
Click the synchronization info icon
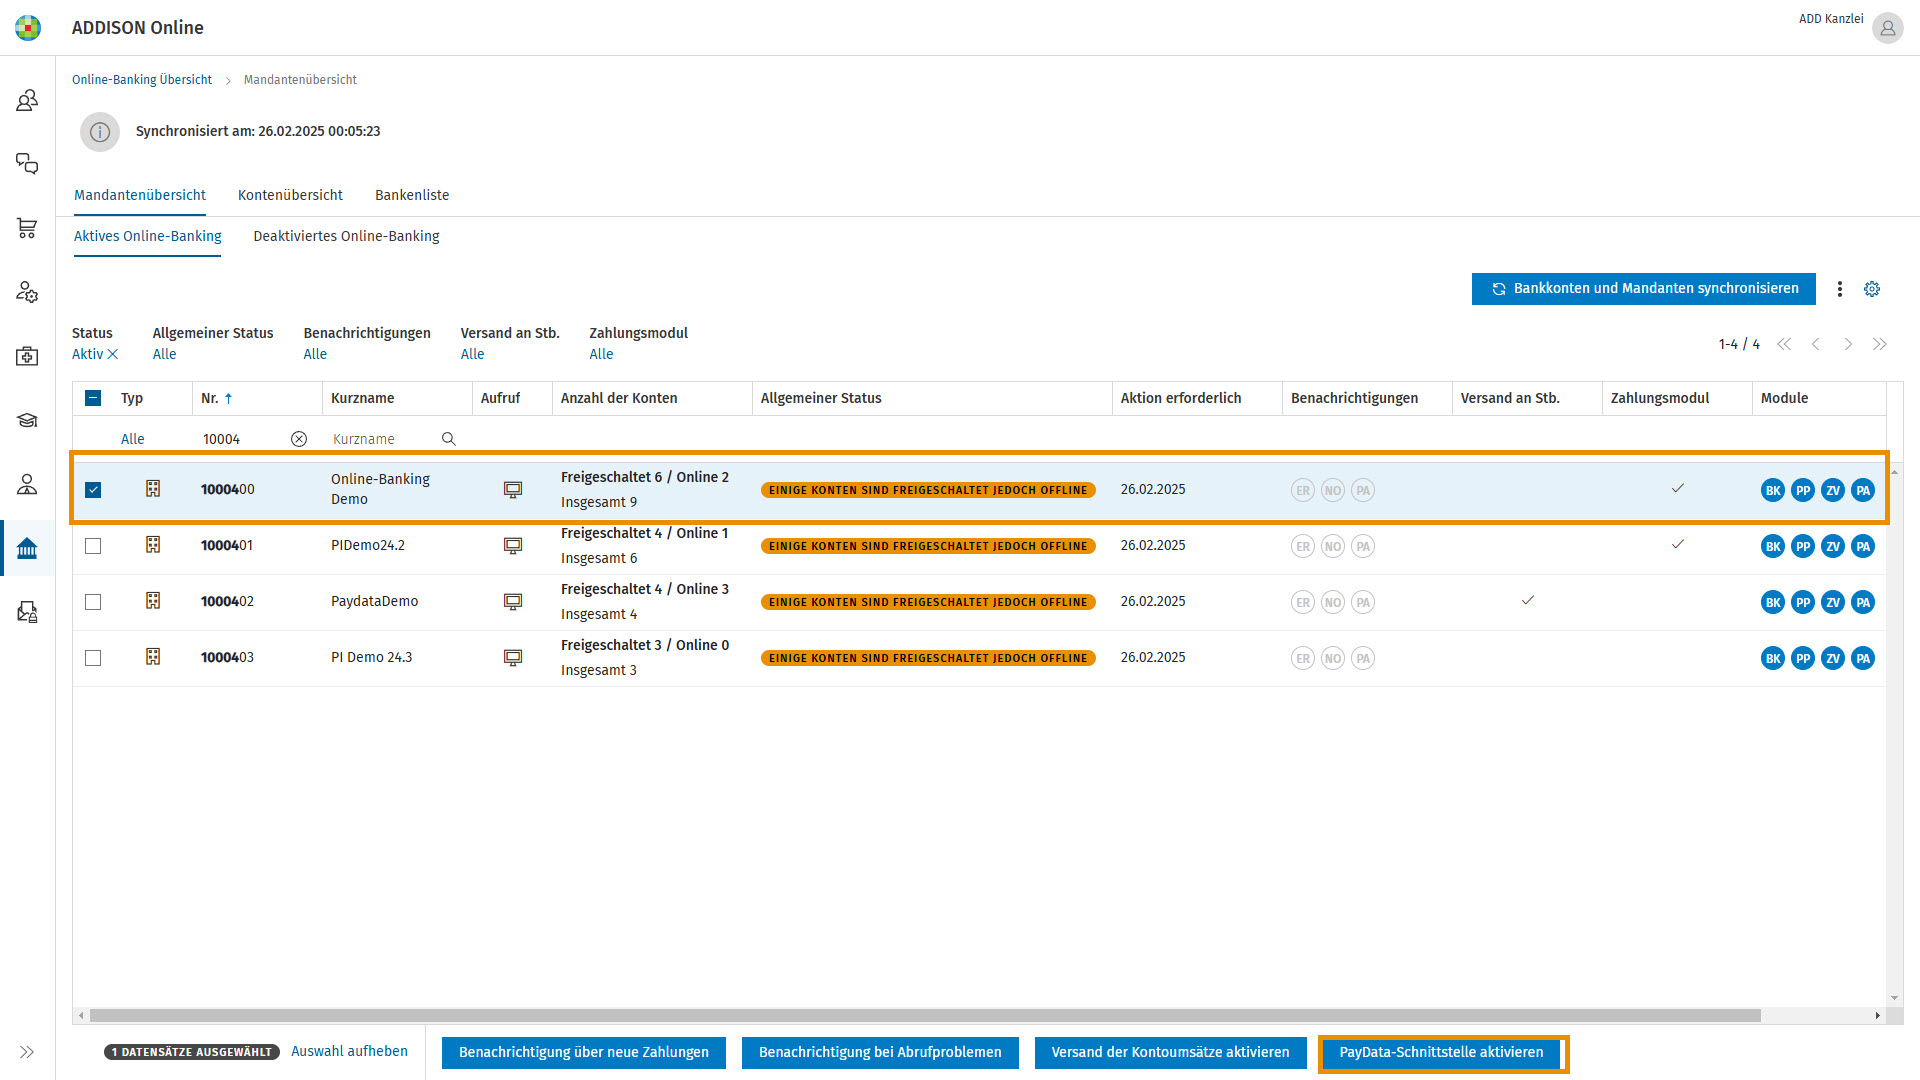point(100,132)
